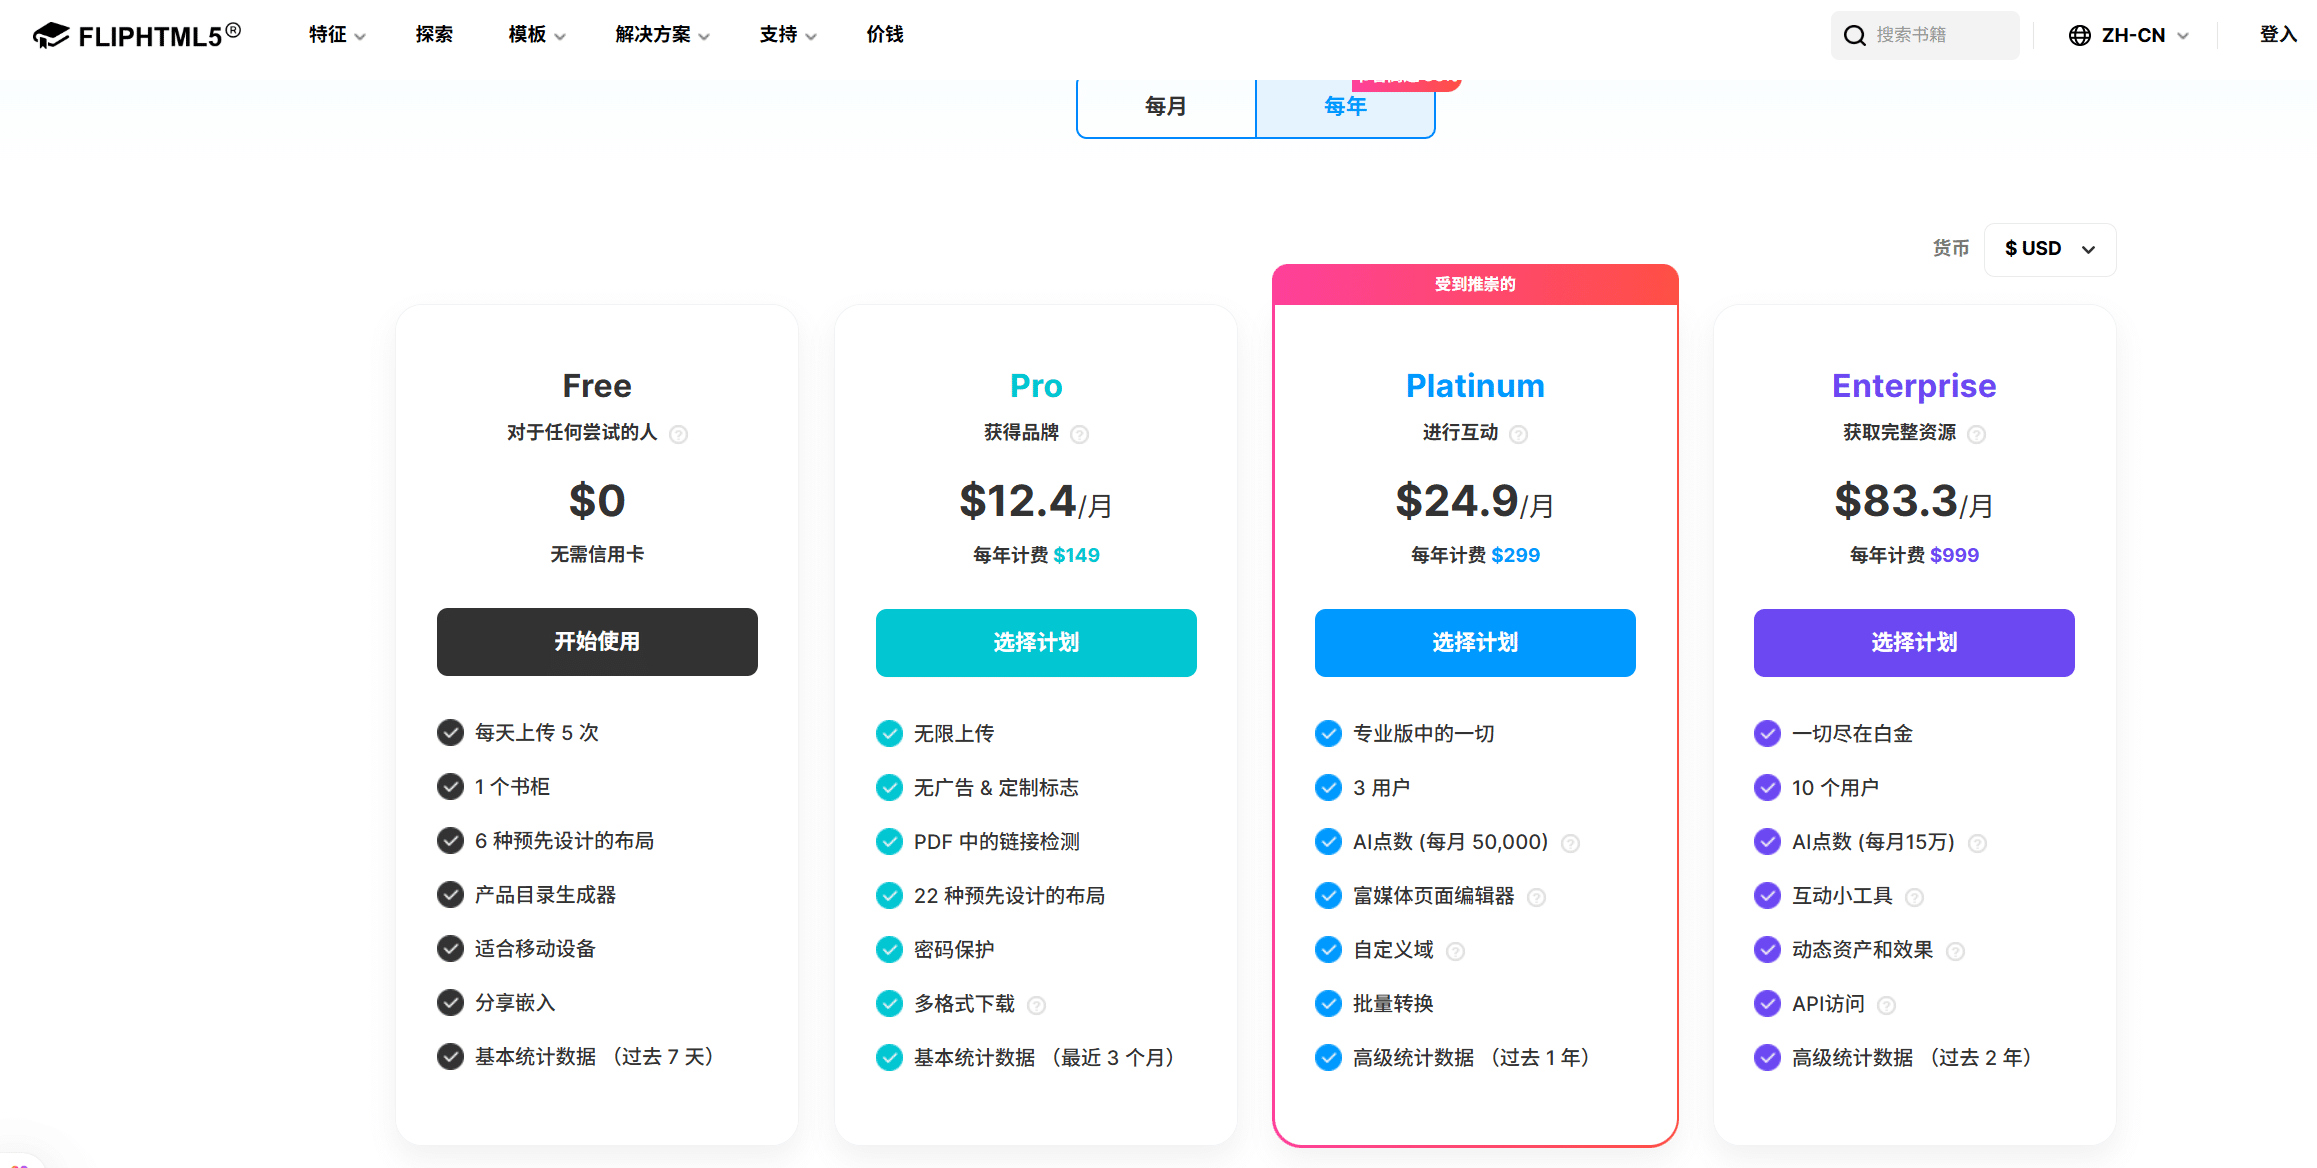Click help icon next to 自定义域
This screenshot has height=1168, width=2317.
(x=1455, y=951)
